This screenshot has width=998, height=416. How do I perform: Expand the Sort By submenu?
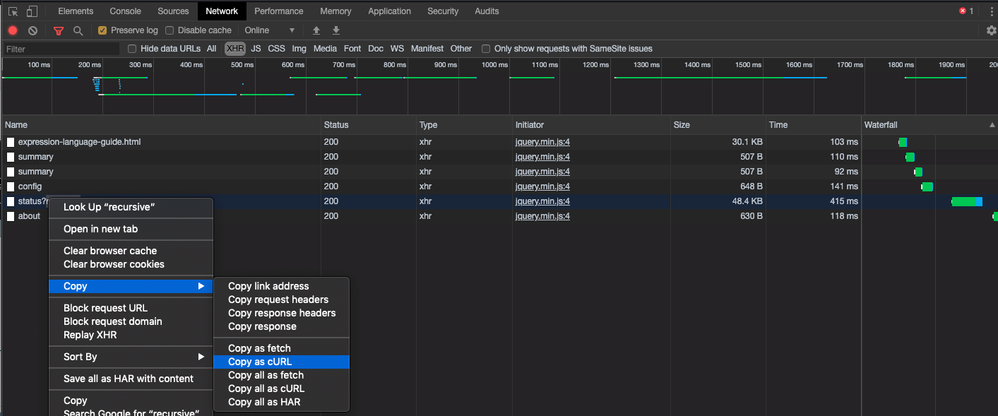point(130,357)
